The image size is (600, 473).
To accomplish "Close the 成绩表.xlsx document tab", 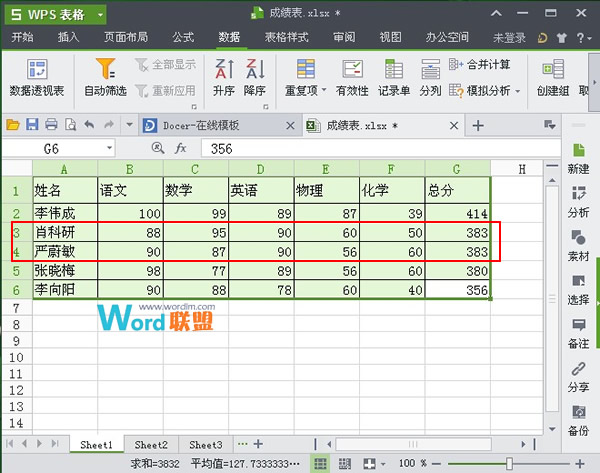I will point(454,126).
